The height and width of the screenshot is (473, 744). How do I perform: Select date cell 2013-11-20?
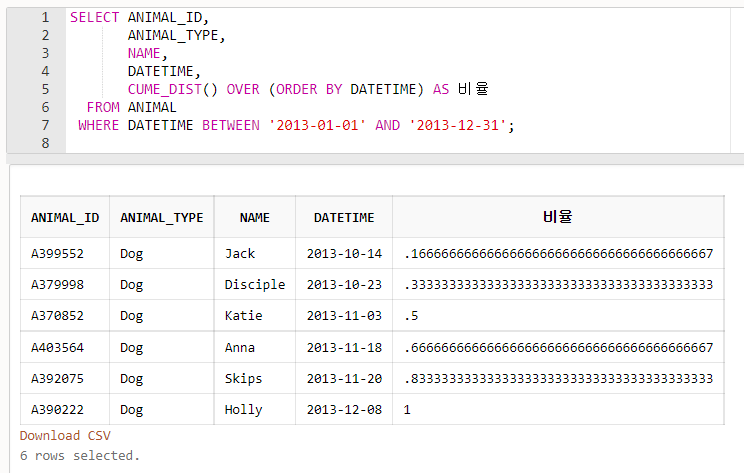344,379
